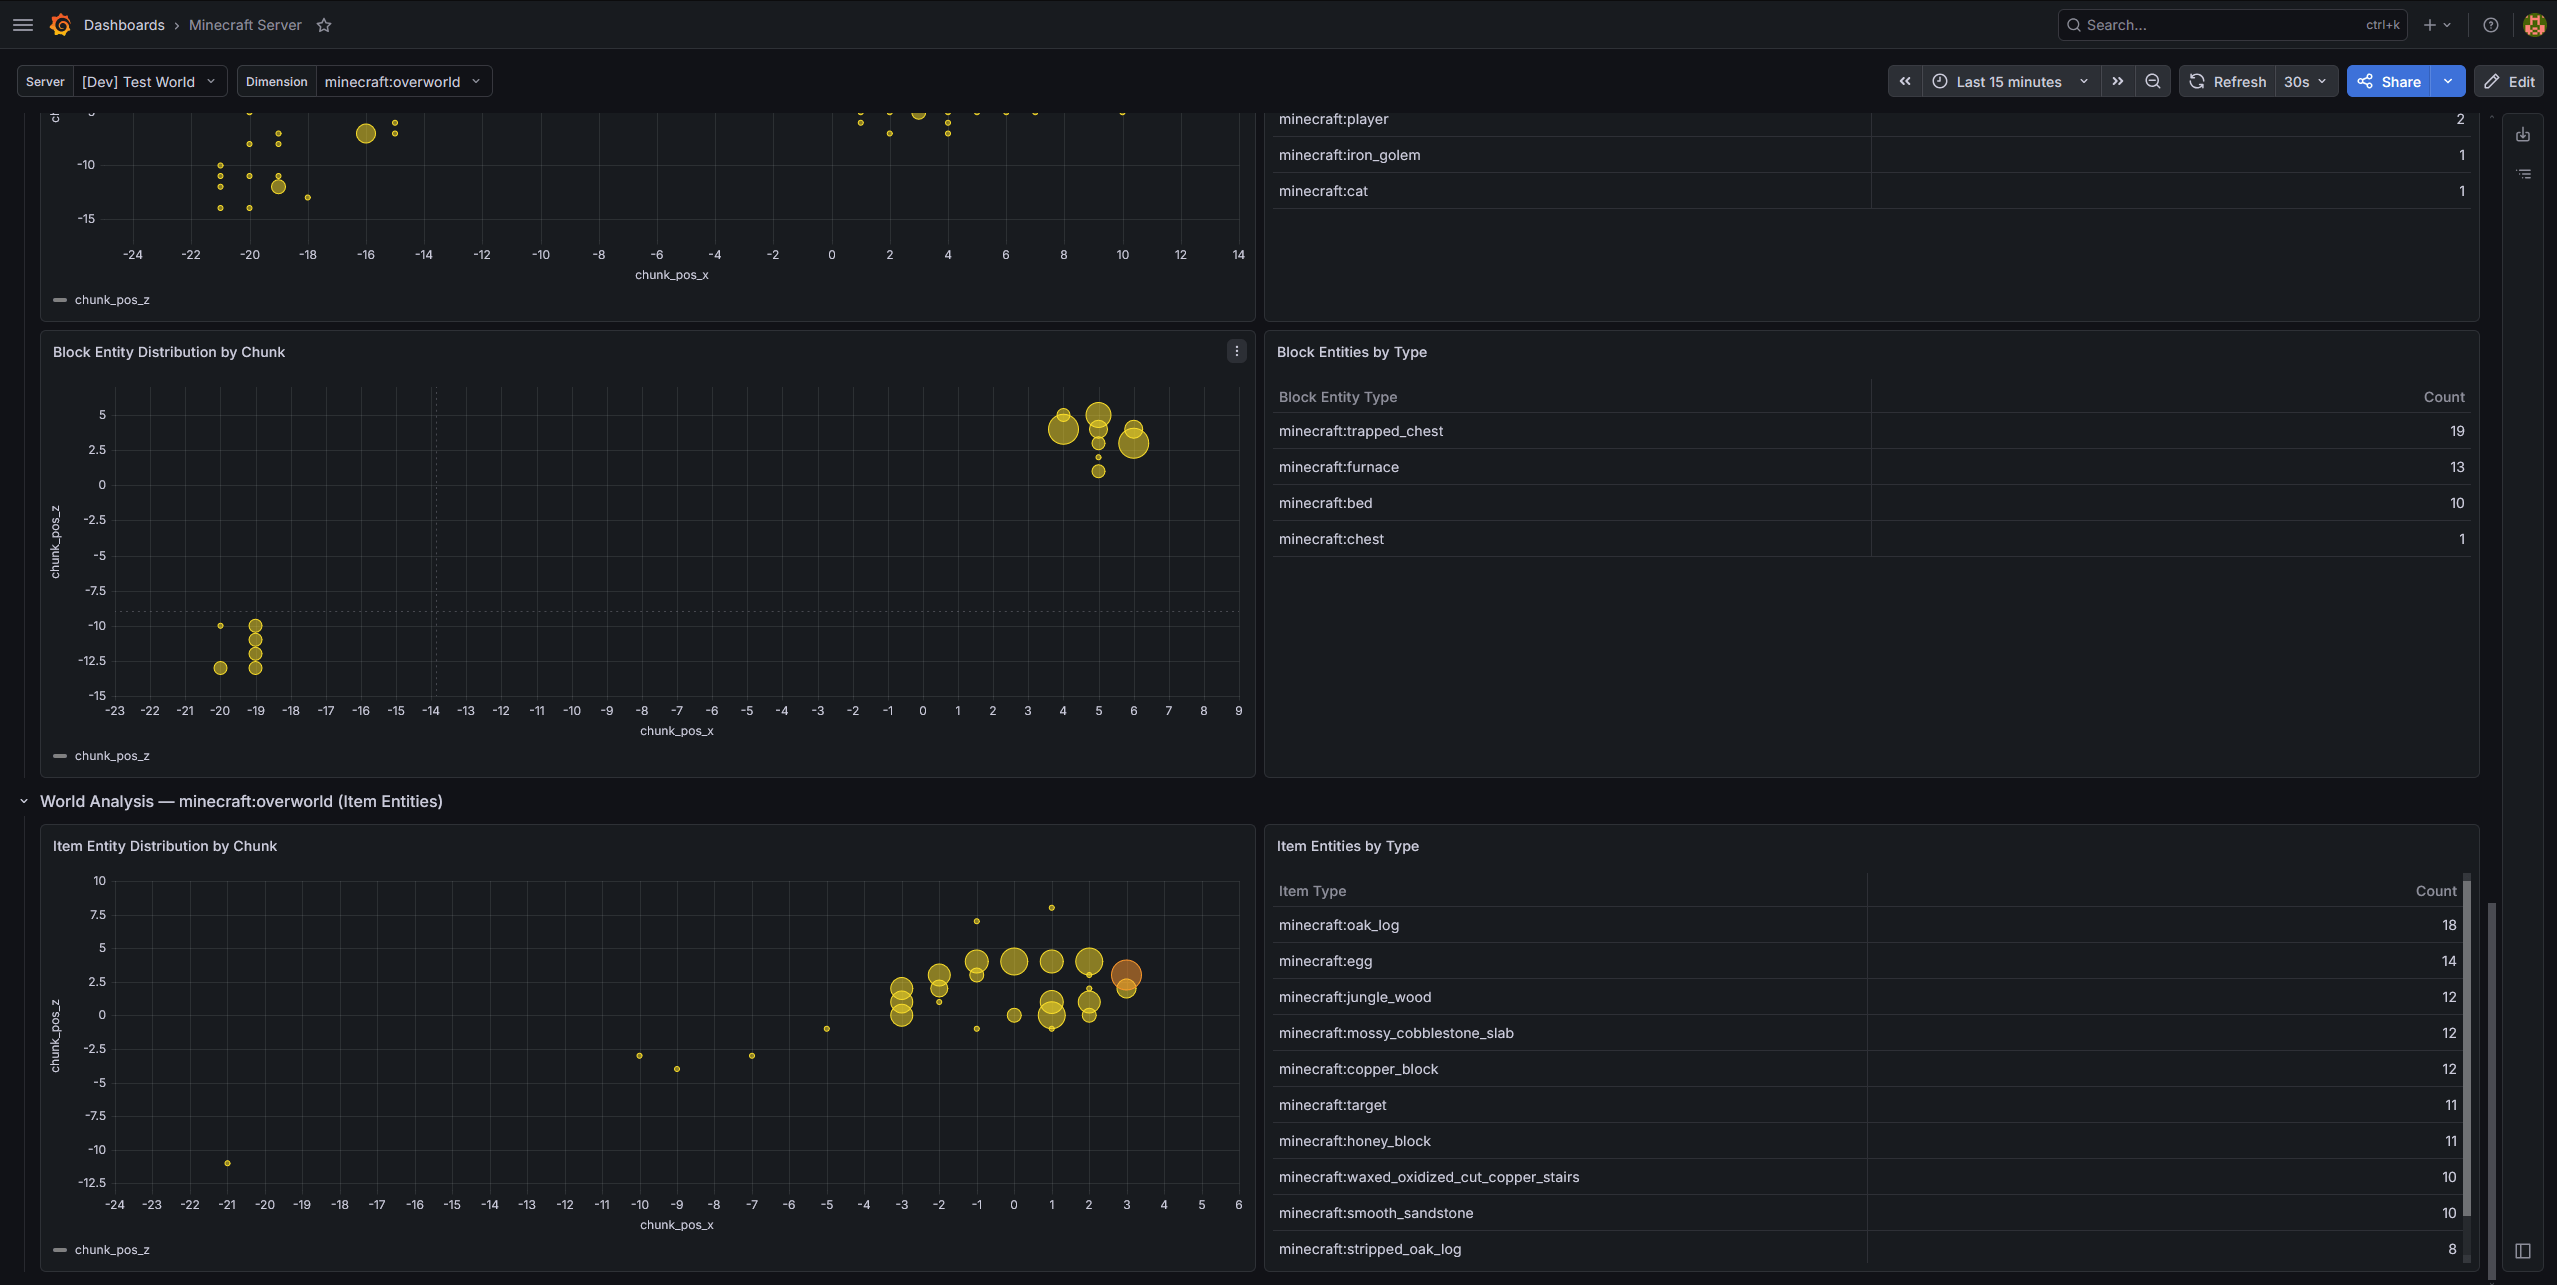Select the minecraft:iron_golem row
2557x1285 pixels.
[x=1870, y=155]
